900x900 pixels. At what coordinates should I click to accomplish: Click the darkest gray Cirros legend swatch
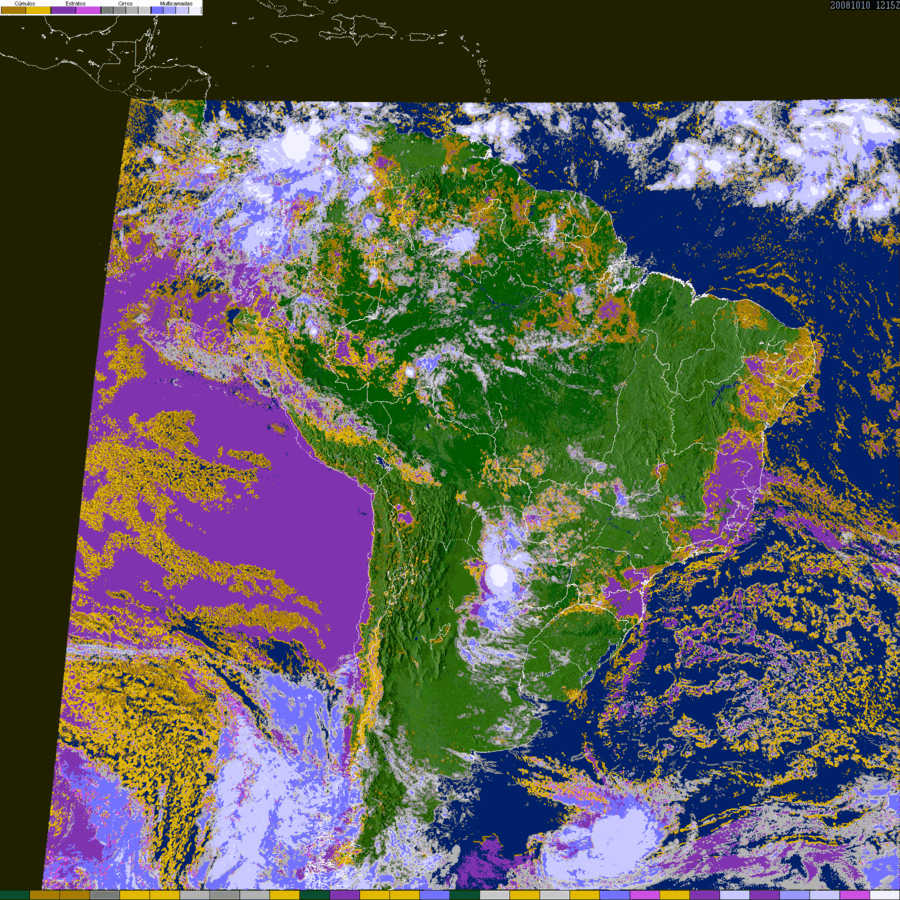[107, 10]
